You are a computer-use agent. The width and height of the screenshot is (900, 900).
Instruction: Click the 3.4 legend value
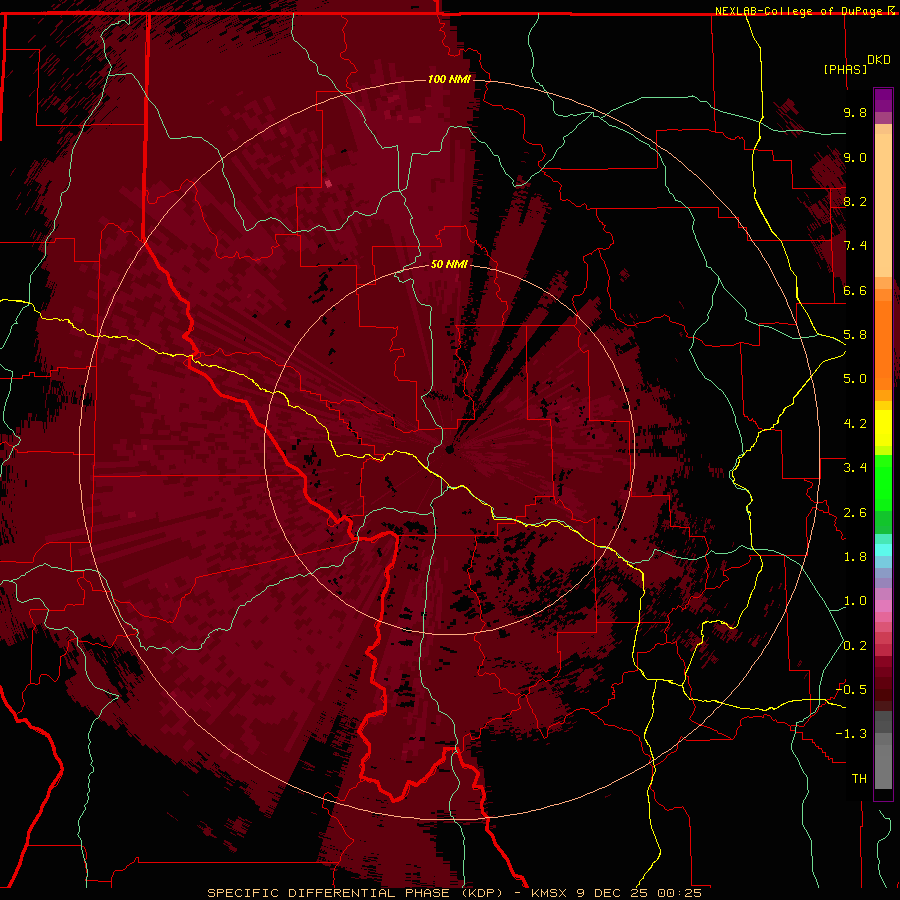(x=855, y=468)
